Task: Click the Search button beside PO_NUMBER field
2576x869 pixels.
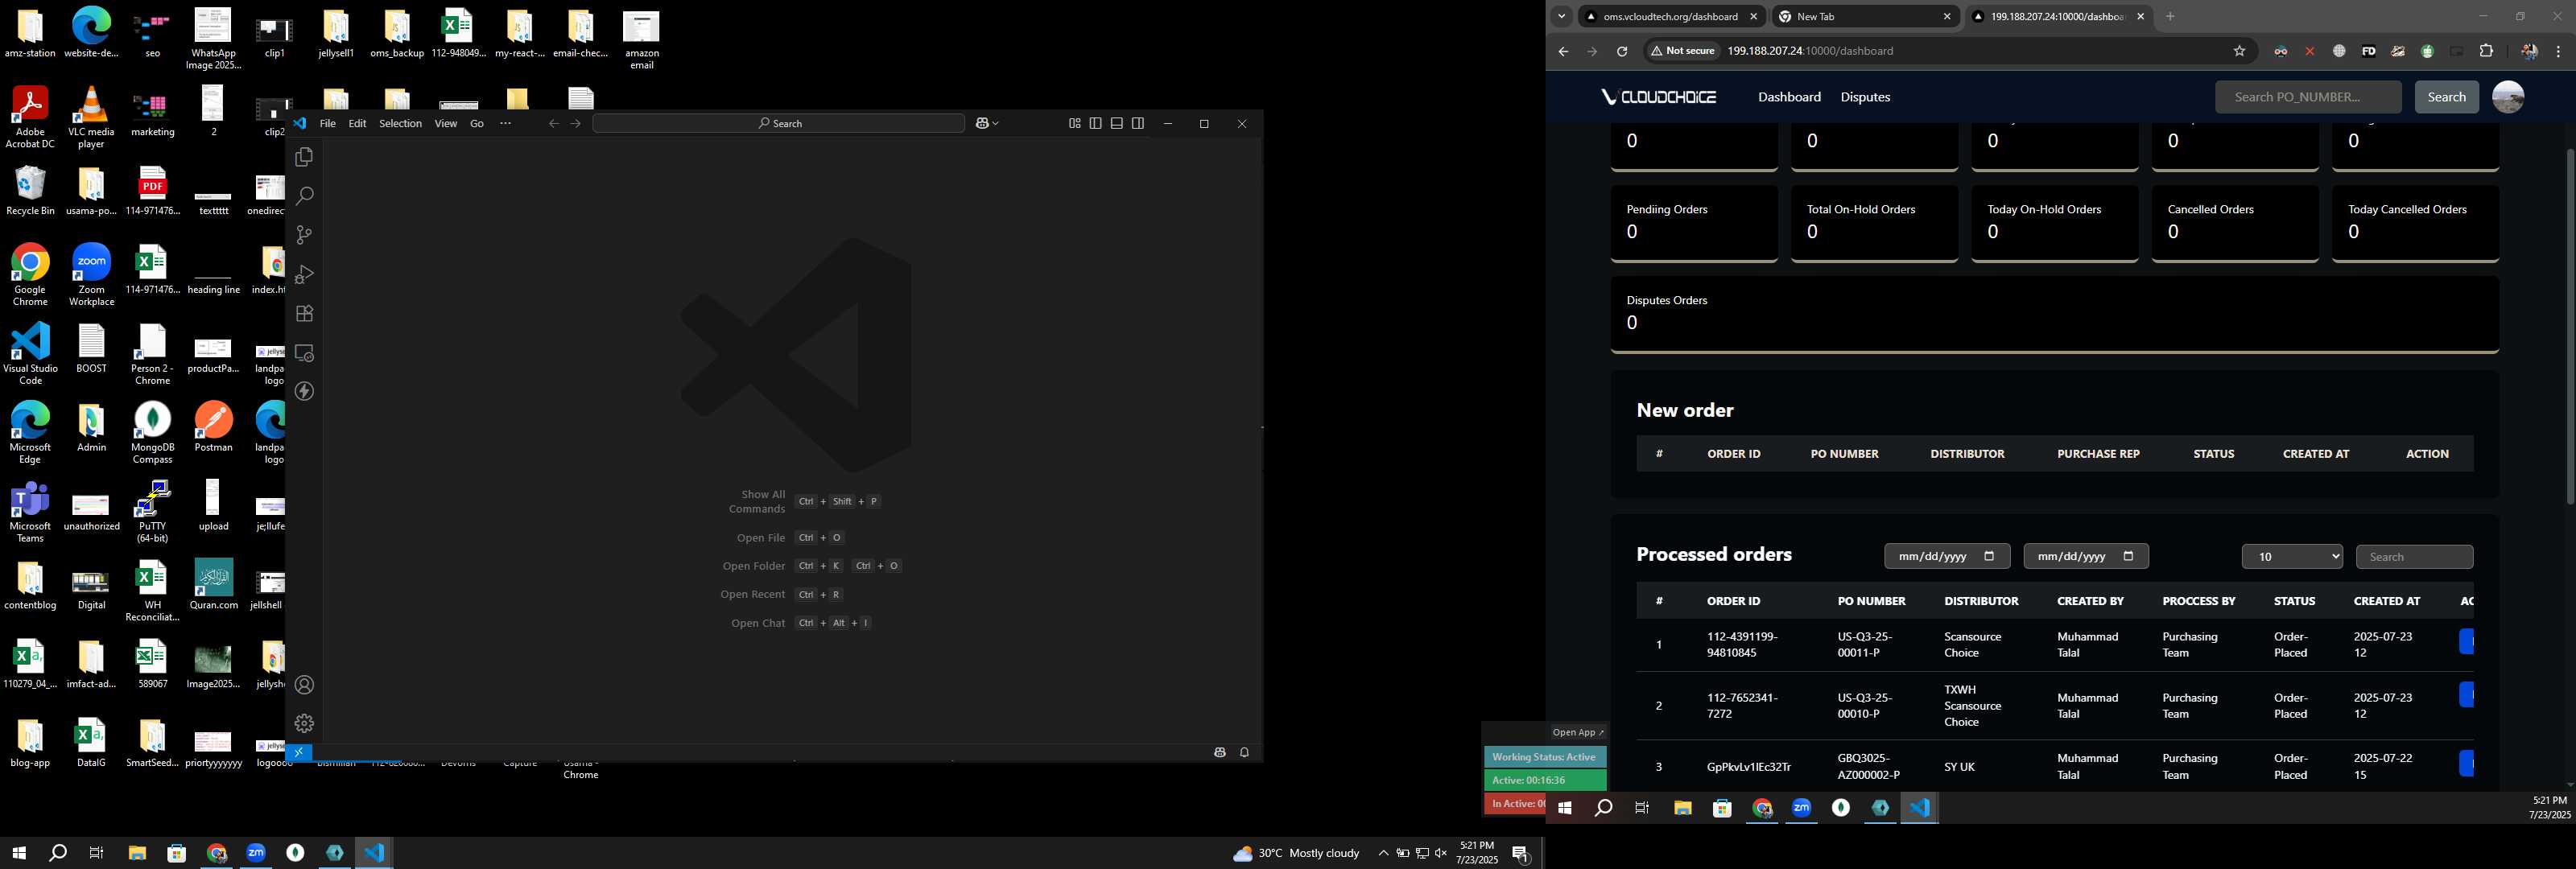Action: (x=2446, y=97)
